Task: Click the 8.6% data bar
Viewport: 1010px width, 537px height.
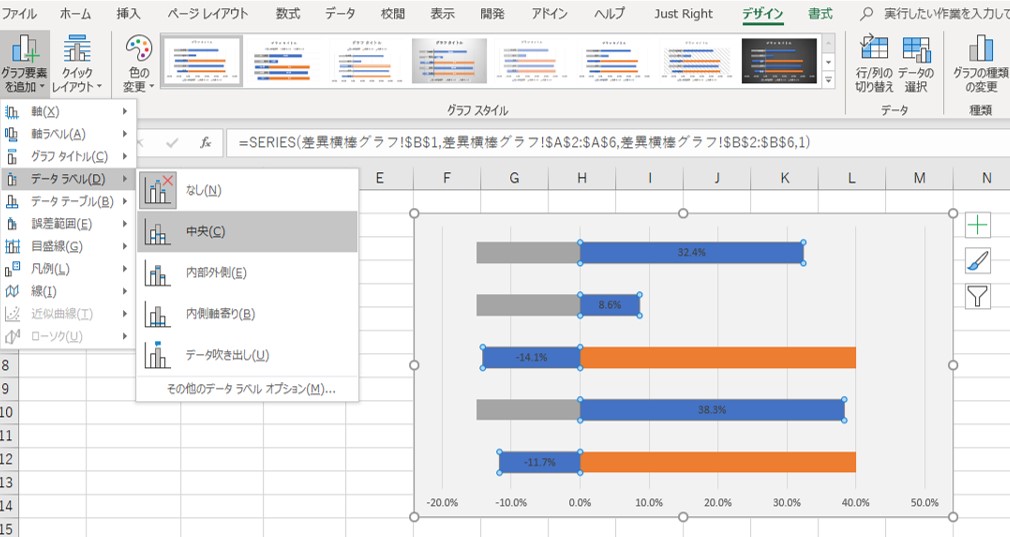Action: click(610, 305)
